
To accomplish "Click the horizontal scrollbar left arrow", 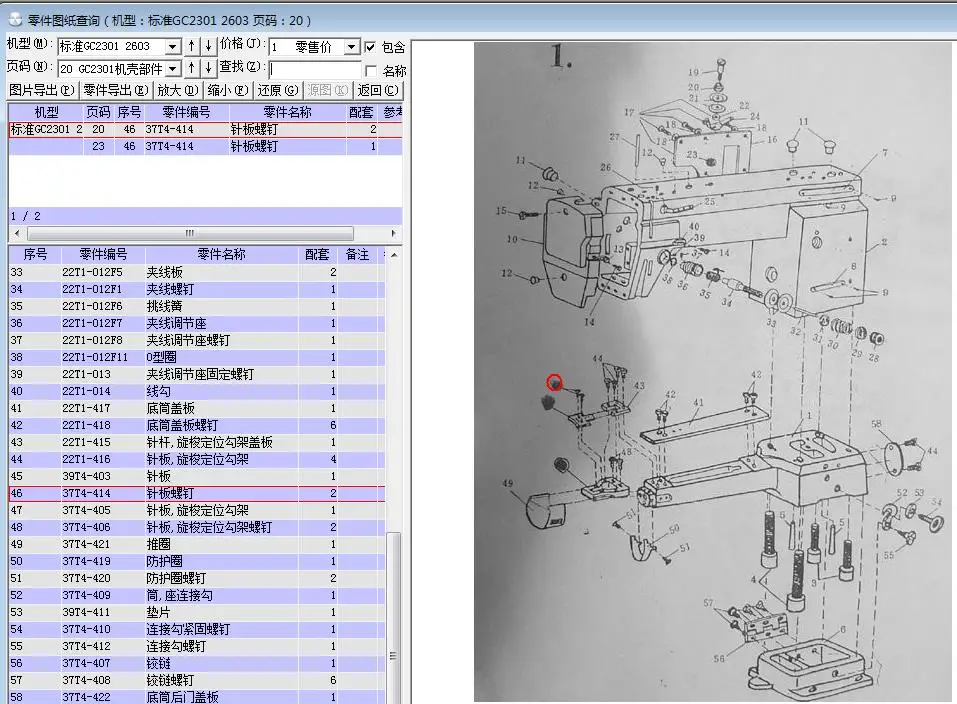I will click(x=17, y=233).
